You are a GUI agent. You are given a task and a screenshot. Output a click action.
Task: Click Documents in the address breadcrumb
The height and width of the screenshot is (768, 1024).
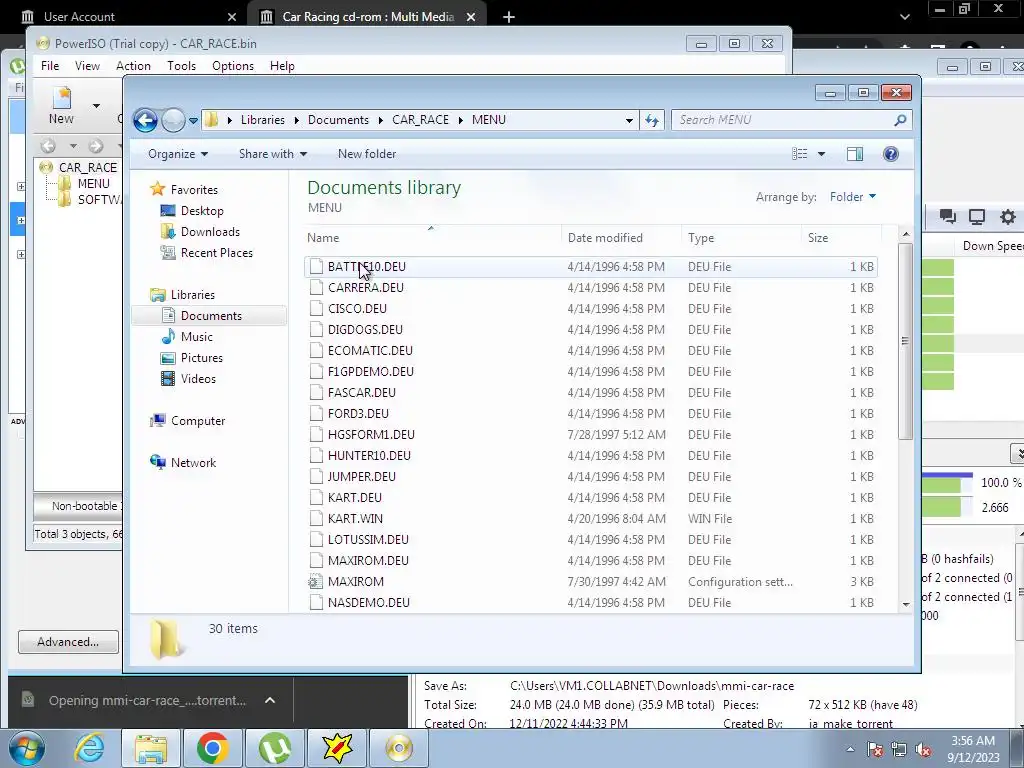click(338, 120)
